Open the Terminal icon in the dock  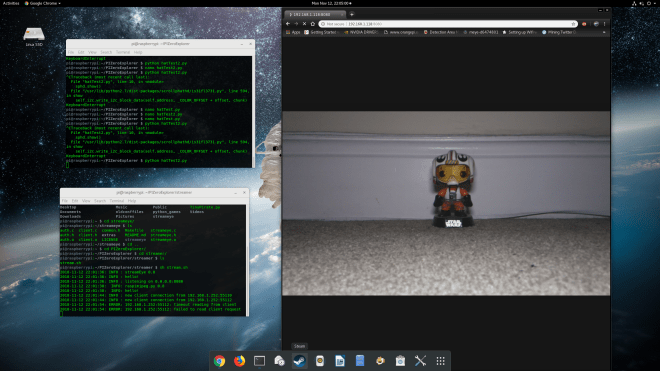pyautogui.click(x=259, y=361)
